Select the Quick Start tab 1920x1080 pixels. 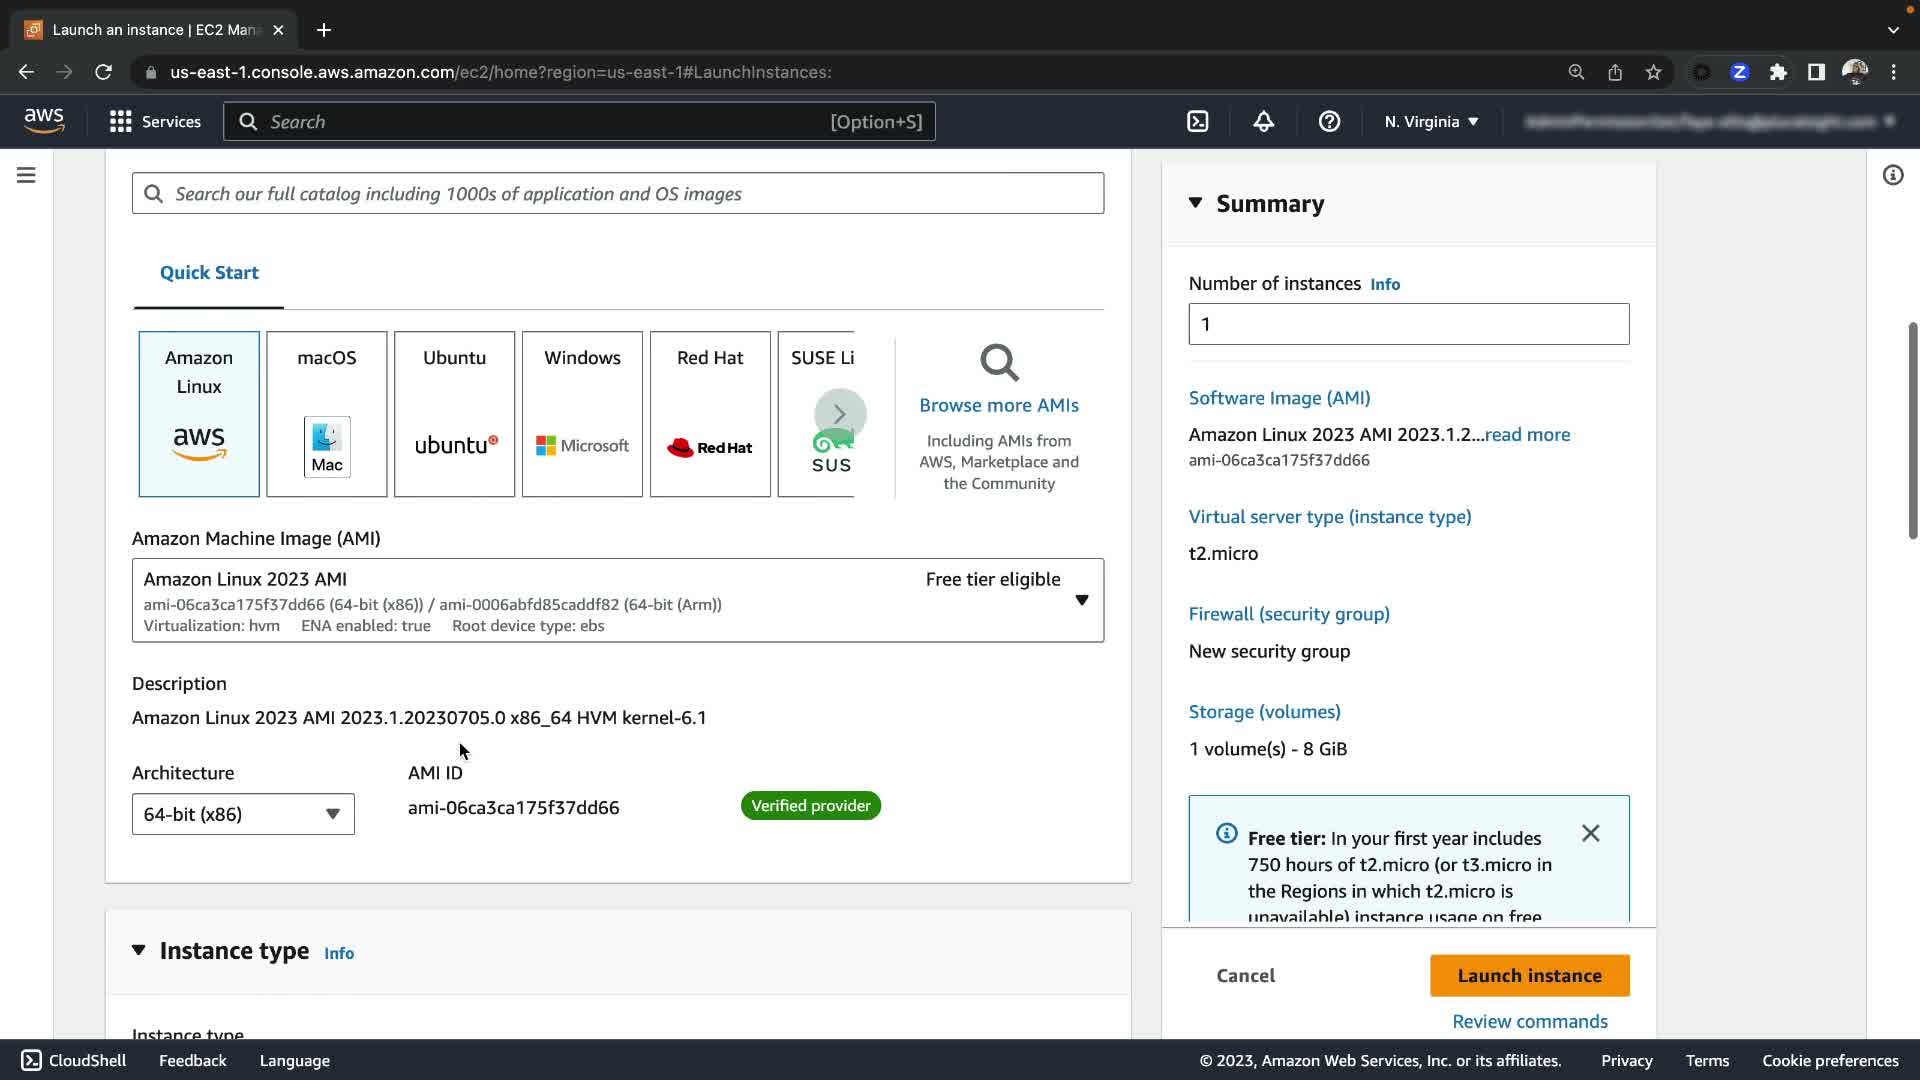(x=209, y=273)
